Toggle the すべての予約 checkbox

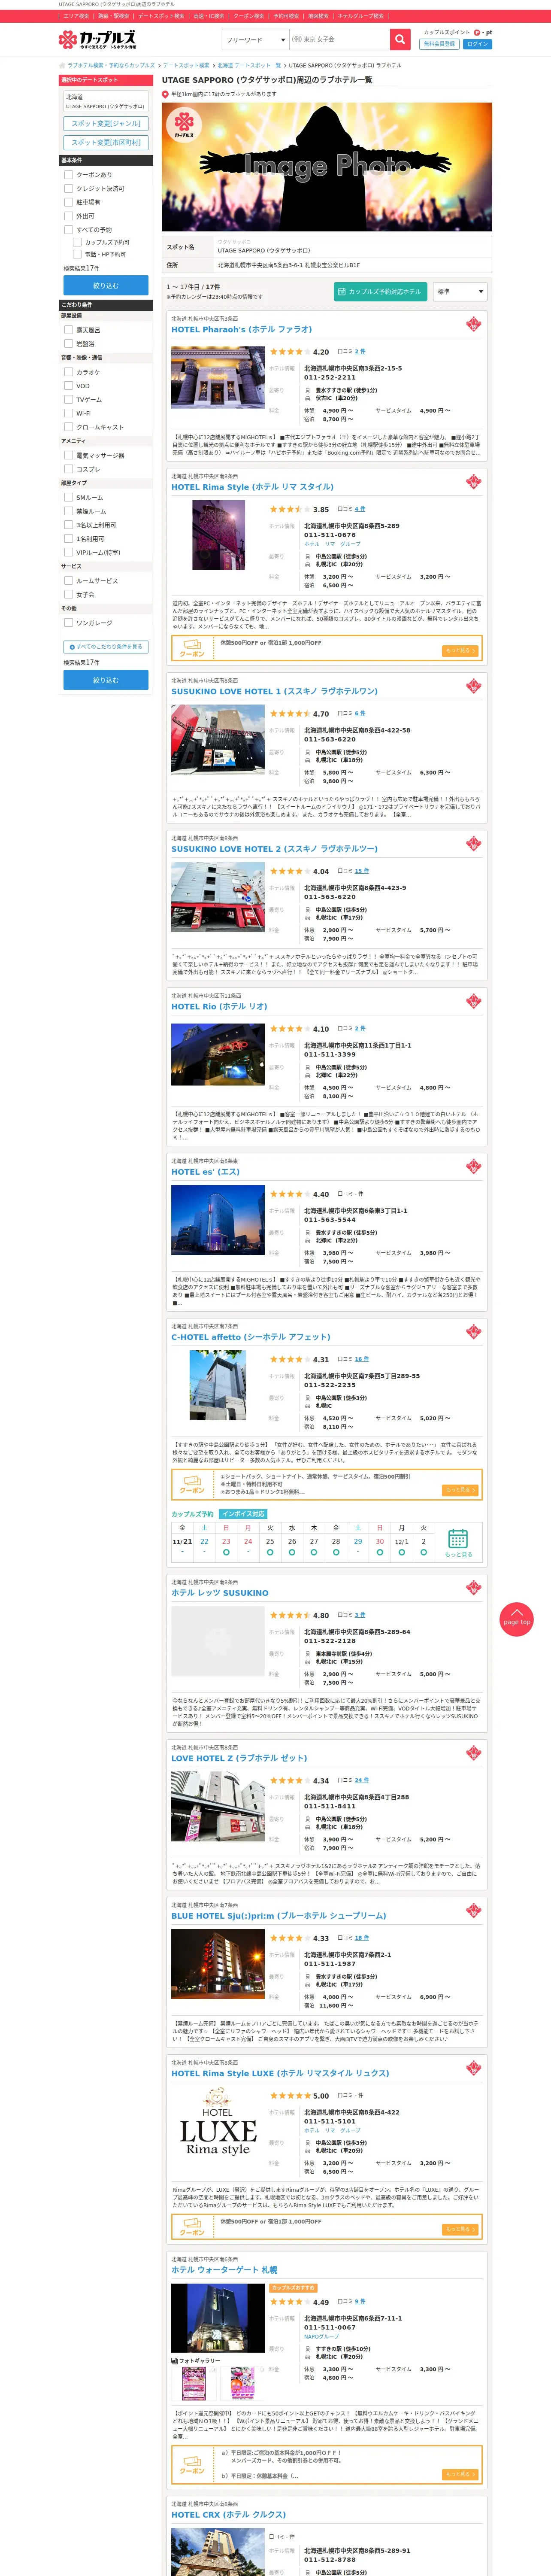point(69,230)
